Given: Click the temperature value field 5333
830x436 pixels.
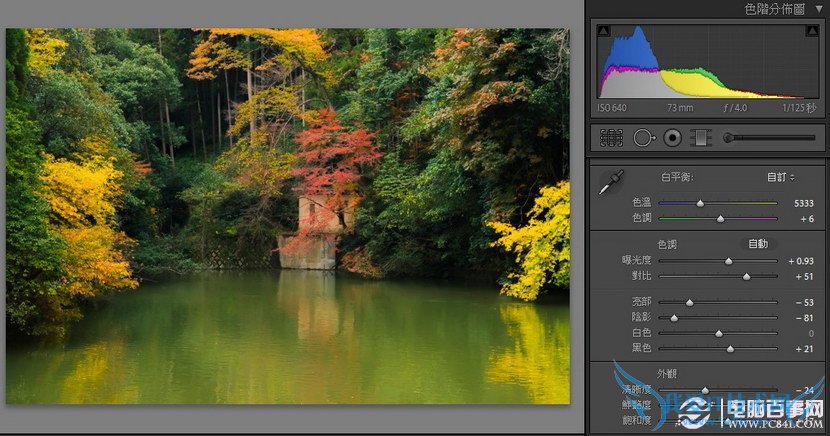Looking at the screenshot, I should pyautogui.click(x=804, y=203).
